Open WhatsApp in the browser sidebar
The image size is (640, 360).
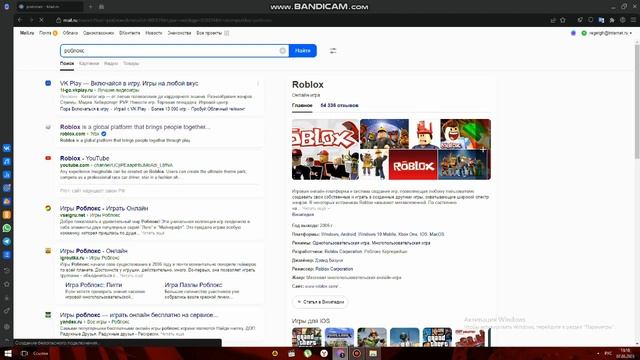click(x=7, y=228)
